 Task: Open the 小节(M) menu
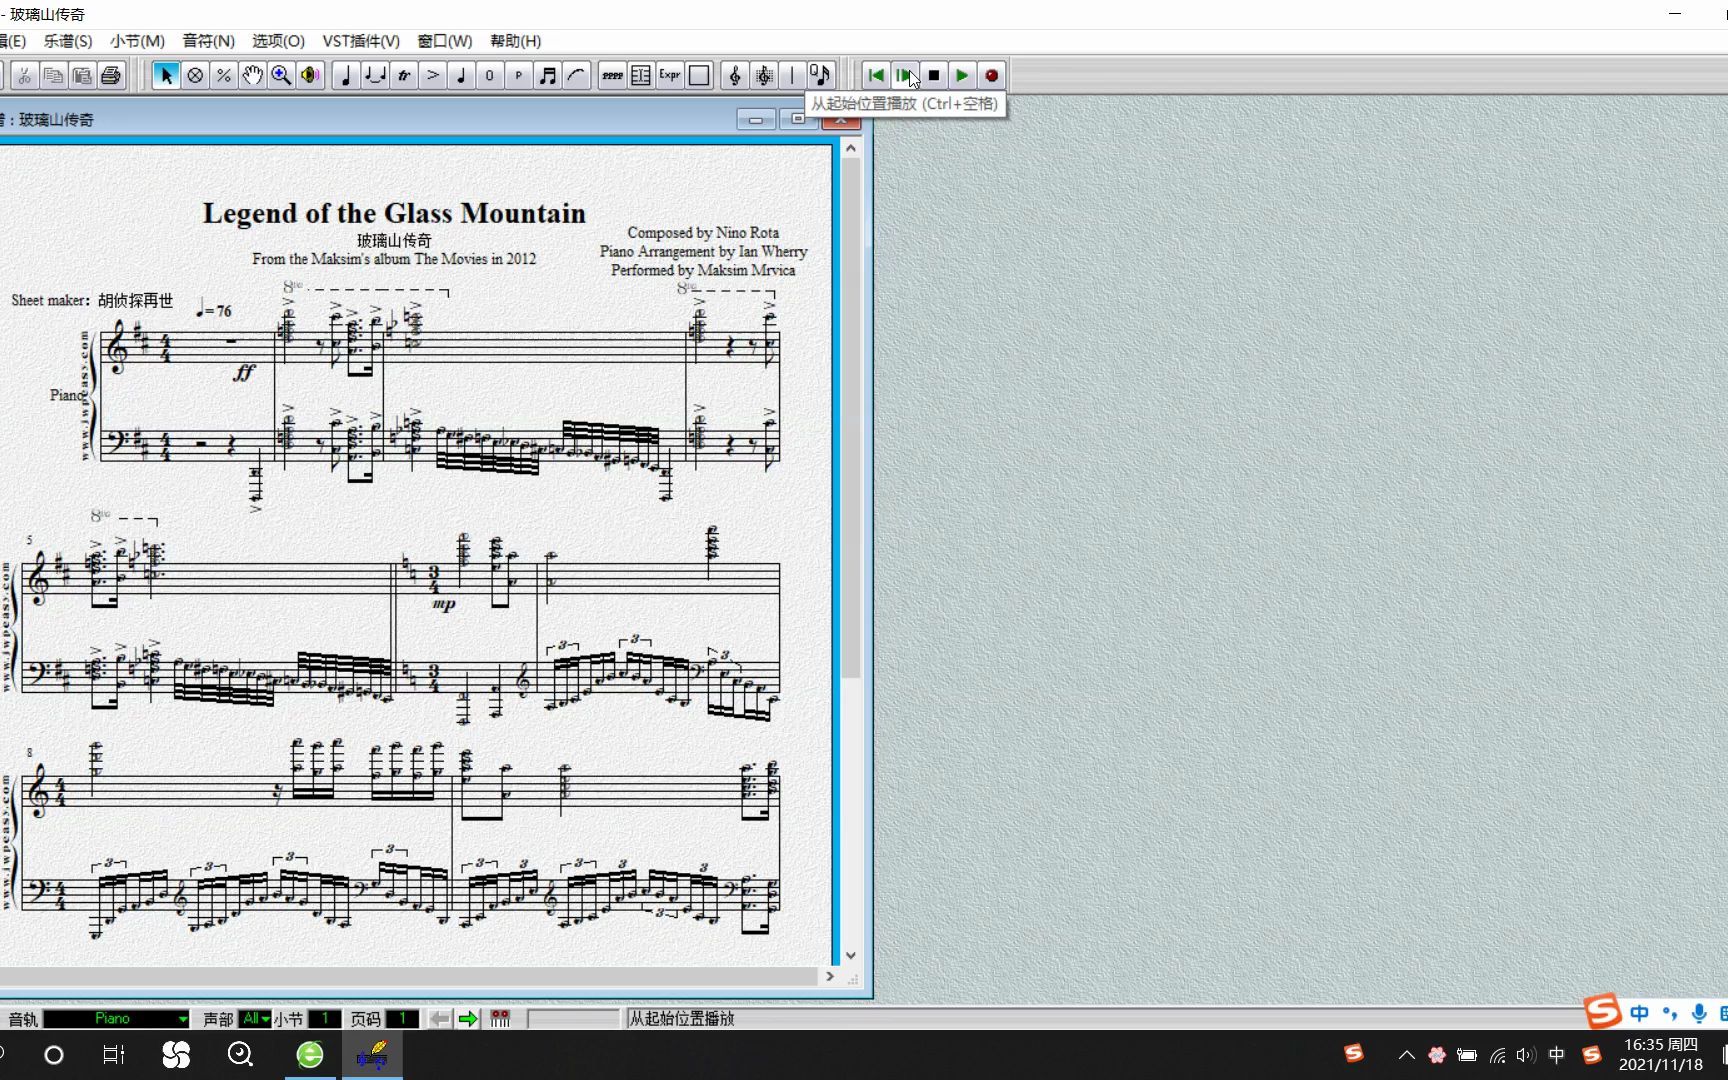click(138, 41)
